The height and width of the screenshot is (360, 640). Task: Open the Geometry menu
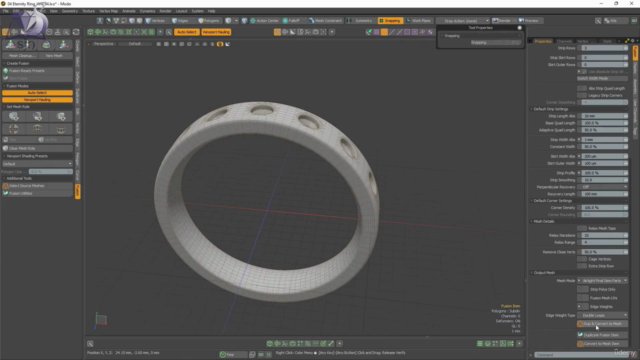69,11
